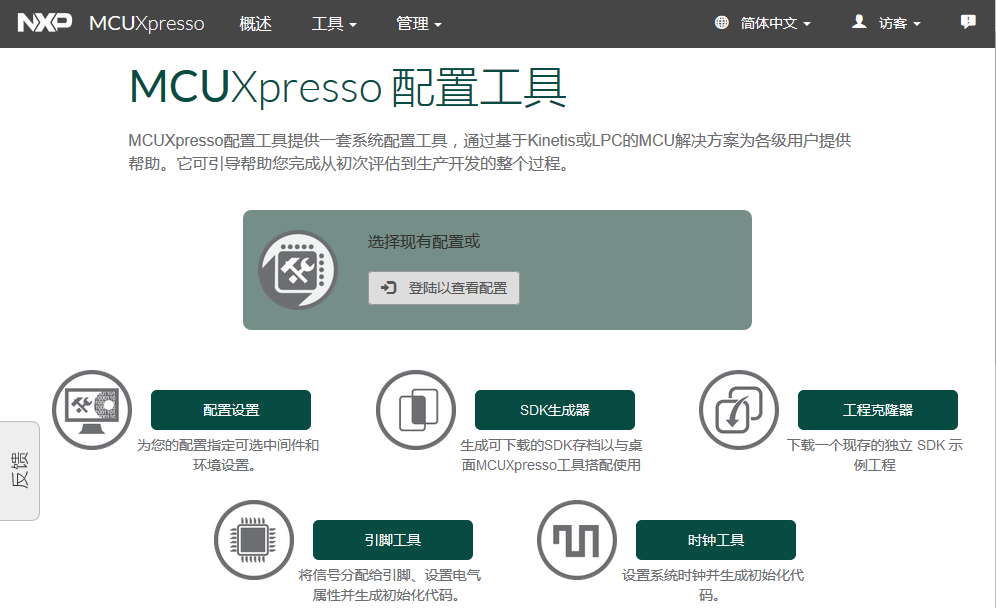996x608 pixels.
Task: Click the intro paragraph mentioning Kinetis或LPC
Action: click(490, 152)
